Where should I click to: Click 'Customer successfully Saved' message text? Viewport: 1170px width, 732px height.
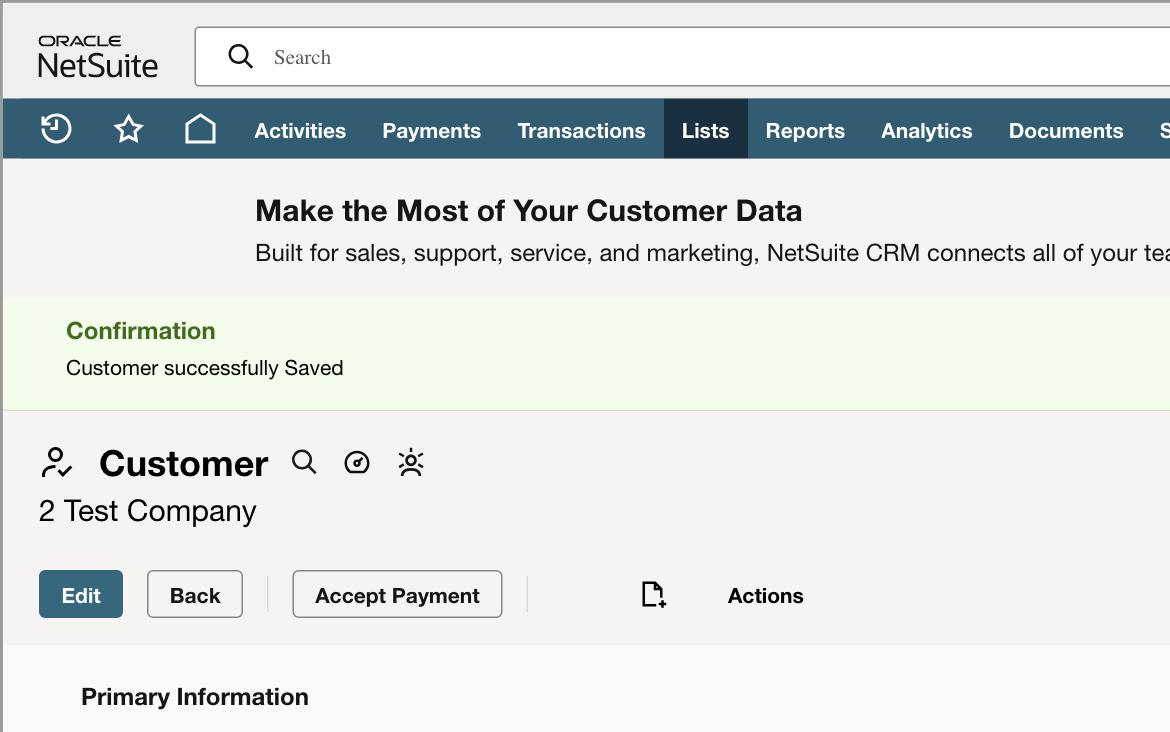coord(204,368)
